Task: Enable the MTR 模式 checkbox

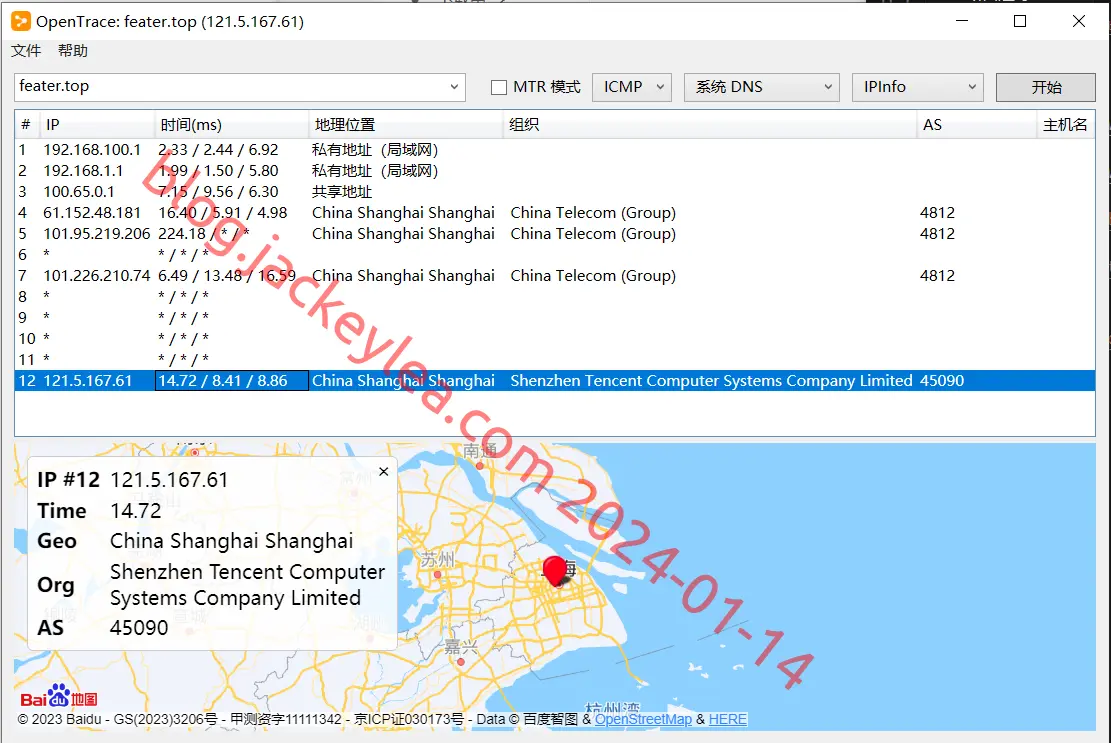Action: [x=499, y=87]
